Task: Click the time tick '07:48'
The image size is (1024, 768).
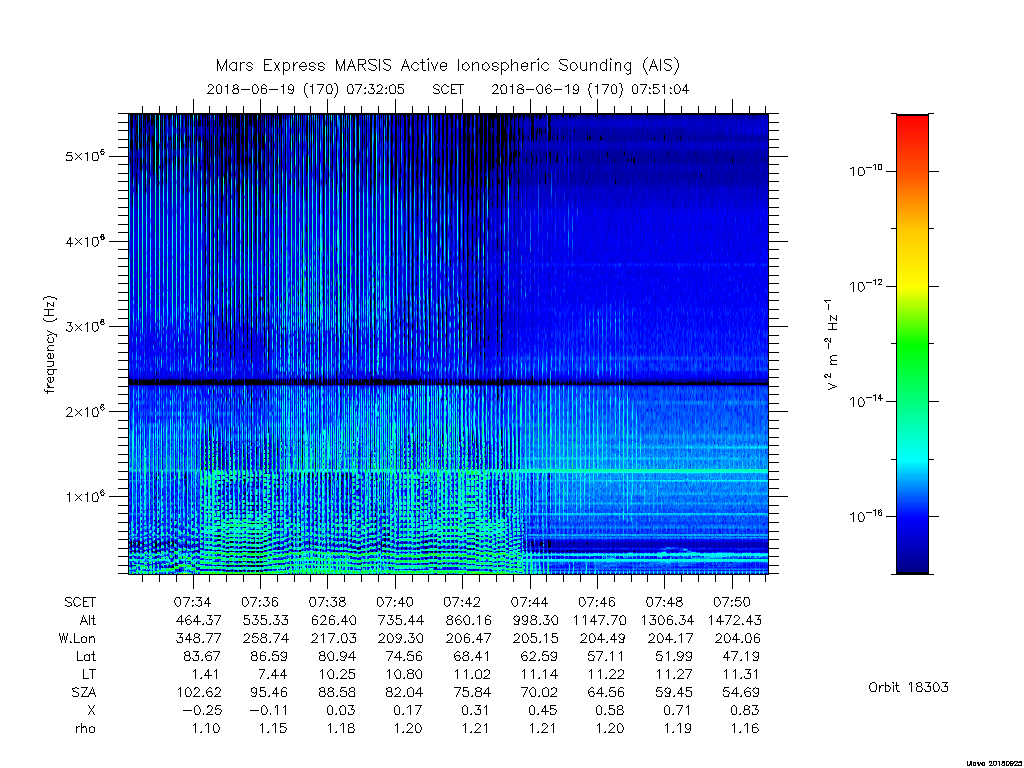Action: coord(664,602)
